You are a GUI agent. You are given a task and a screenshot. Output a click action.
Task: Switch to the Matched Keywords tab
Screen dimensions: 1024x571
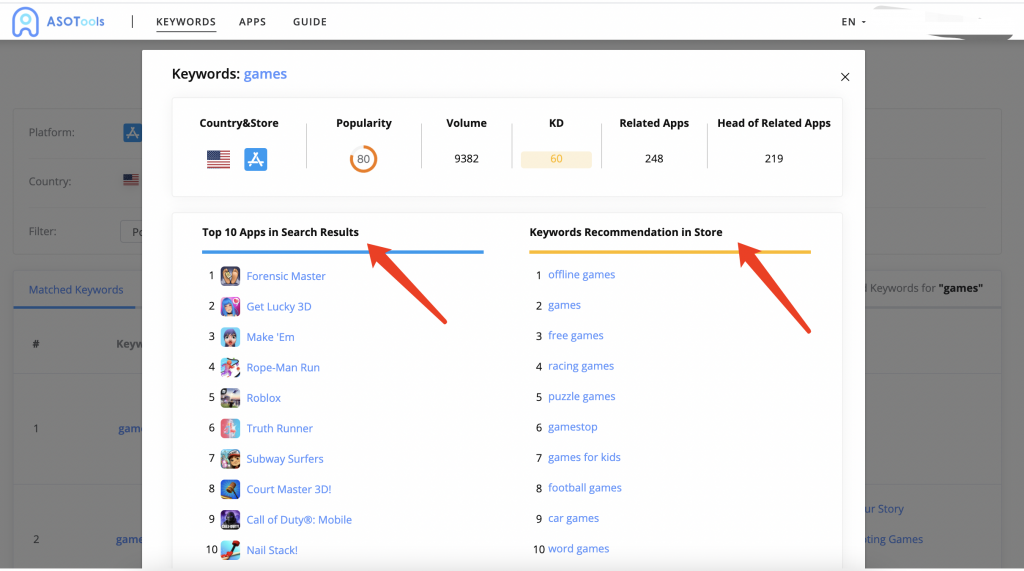[x=76, y=290]
